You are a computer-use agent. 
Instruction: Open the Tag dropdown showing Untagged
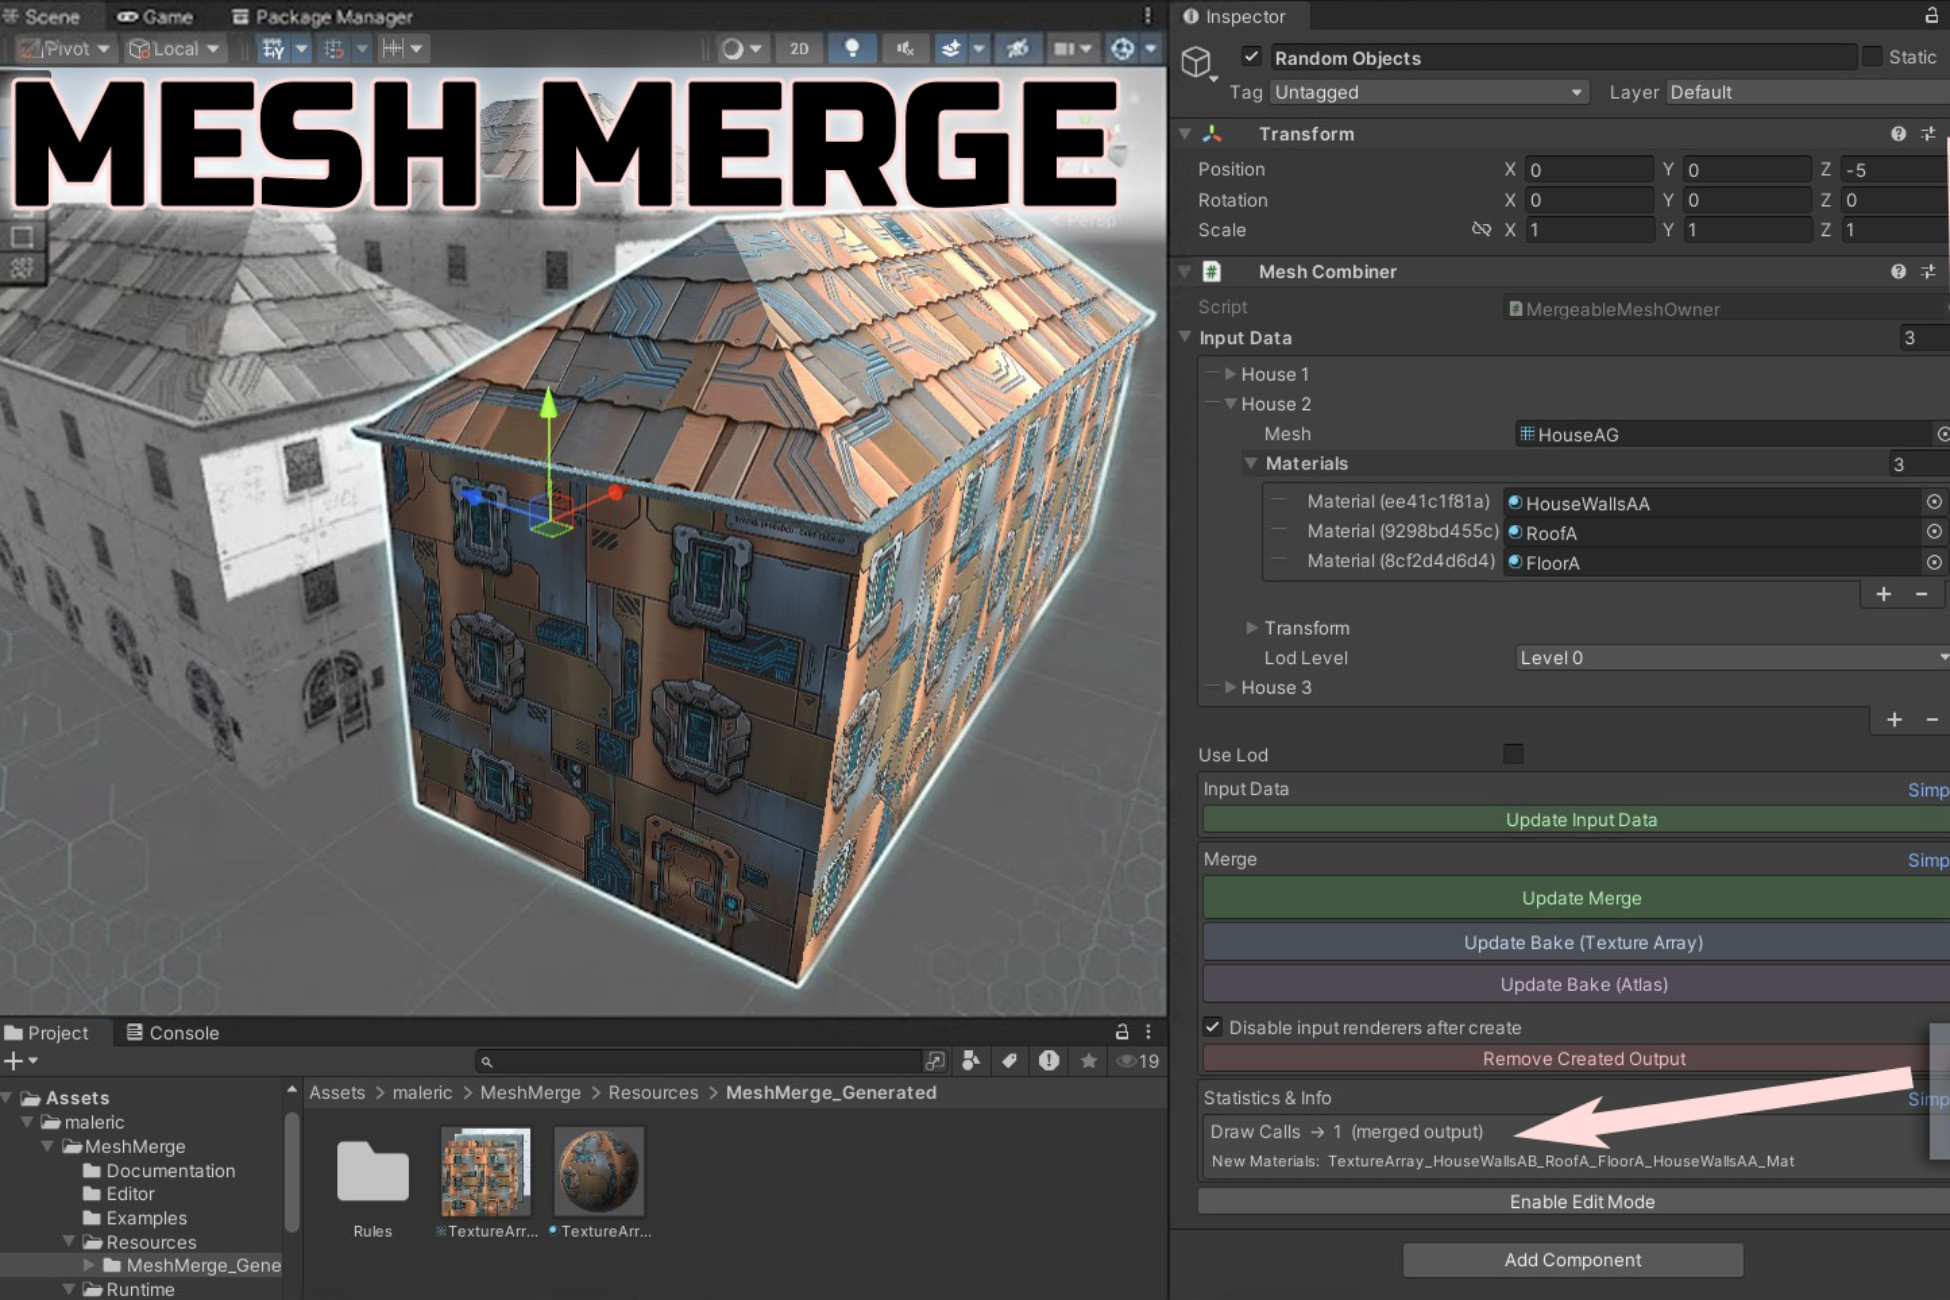[x=1428, y=92]
